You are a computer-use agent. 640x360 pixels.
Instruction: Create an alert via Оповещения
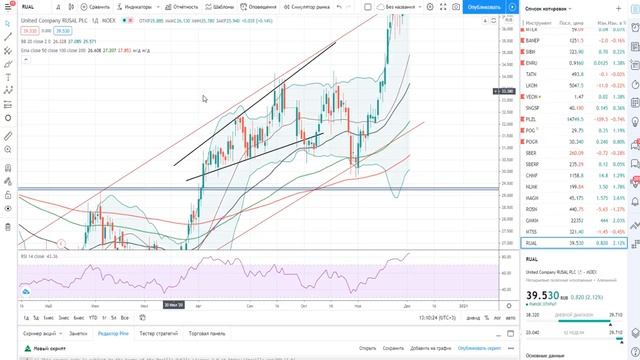[259, 7]
